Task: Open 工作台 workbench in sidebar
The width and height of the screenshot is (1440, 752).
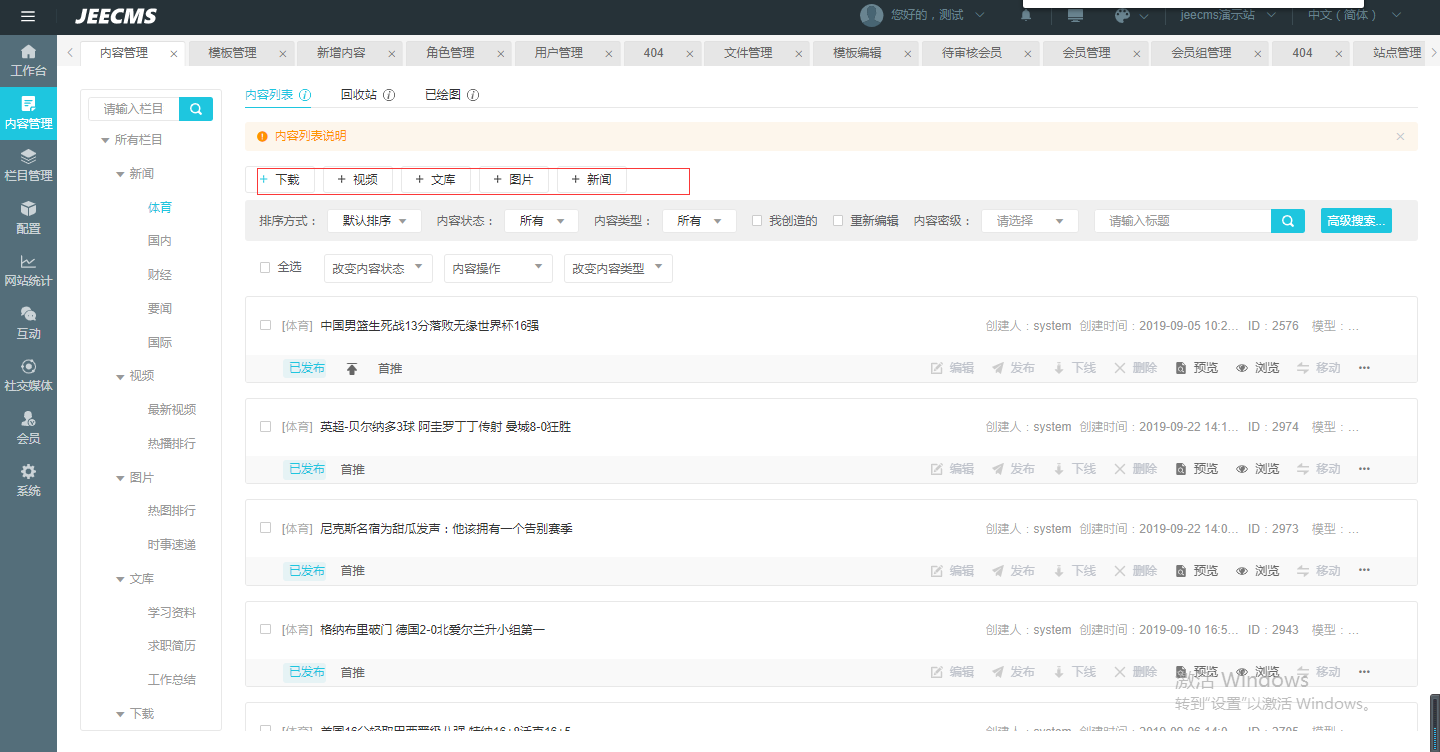Action: pyautogui.click(x=28, y=61)
